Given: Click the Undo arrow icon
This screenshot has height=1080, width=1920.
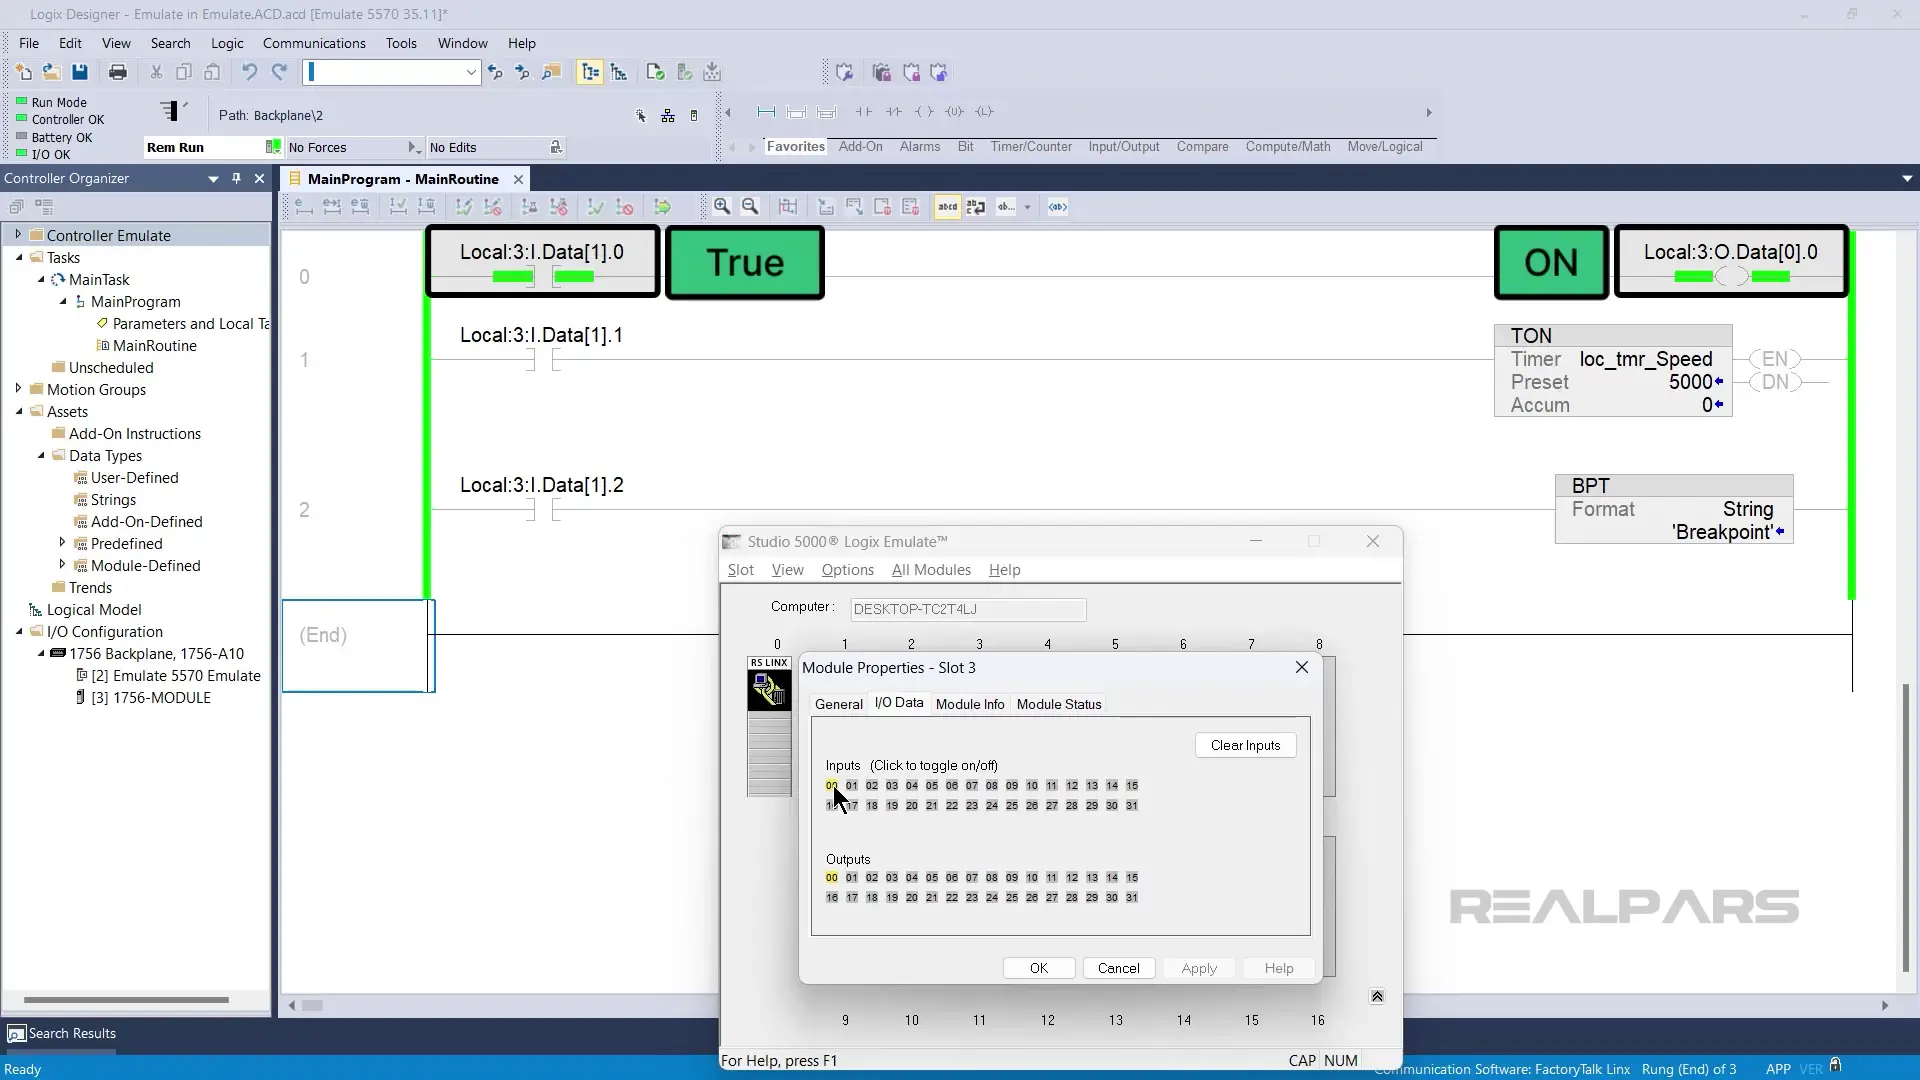Looking at the screenshot, I should pyautogui.click(x=250, y=72).
